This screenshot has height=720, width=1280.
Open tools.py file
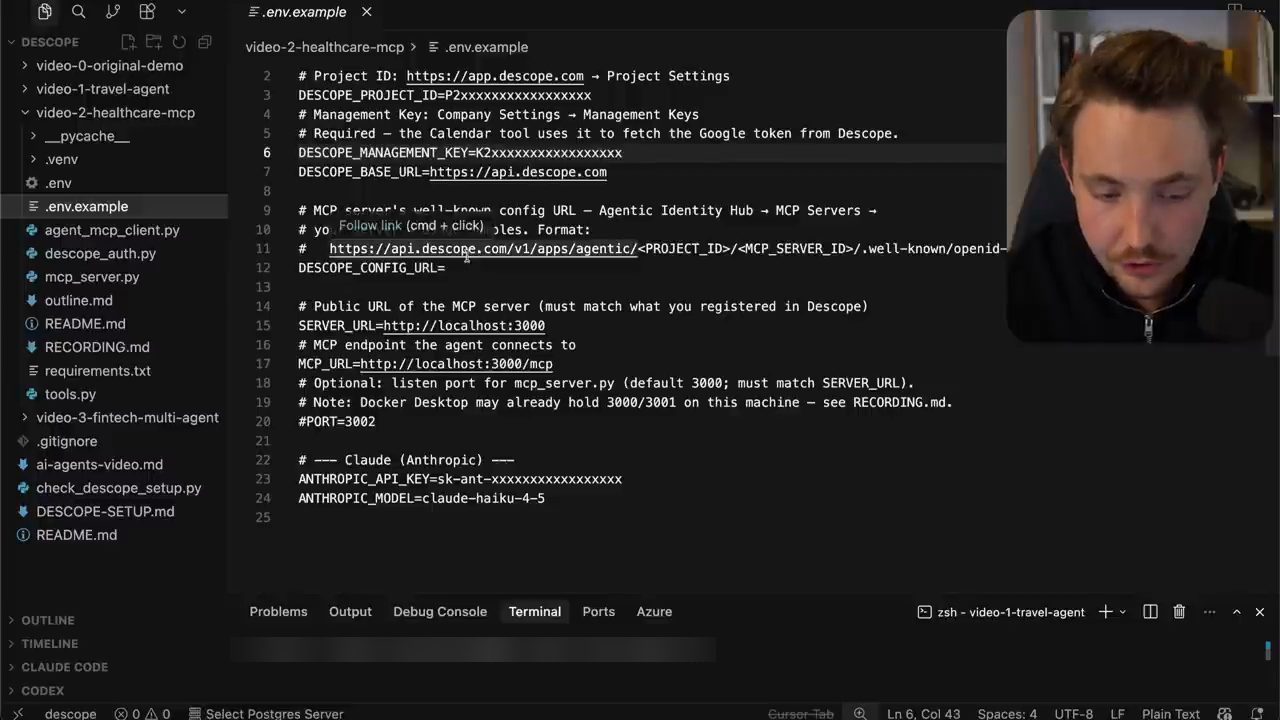[x=70, y=394]
